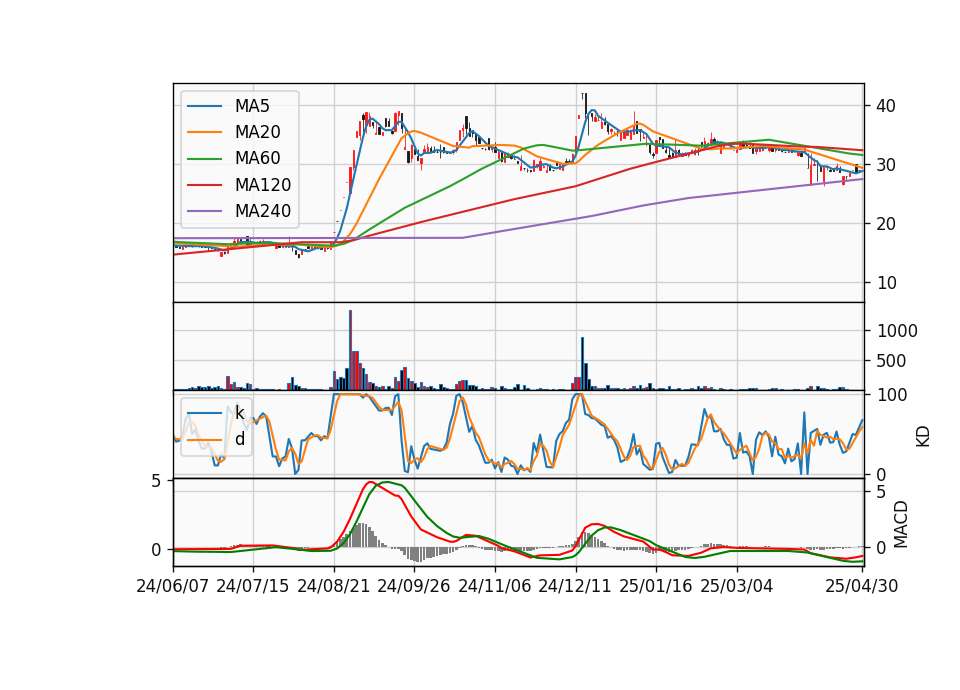Click the December 2024 volume spike bar
Image resolution: width=960 pixels, height=690 pixels.
click(582, 364)
